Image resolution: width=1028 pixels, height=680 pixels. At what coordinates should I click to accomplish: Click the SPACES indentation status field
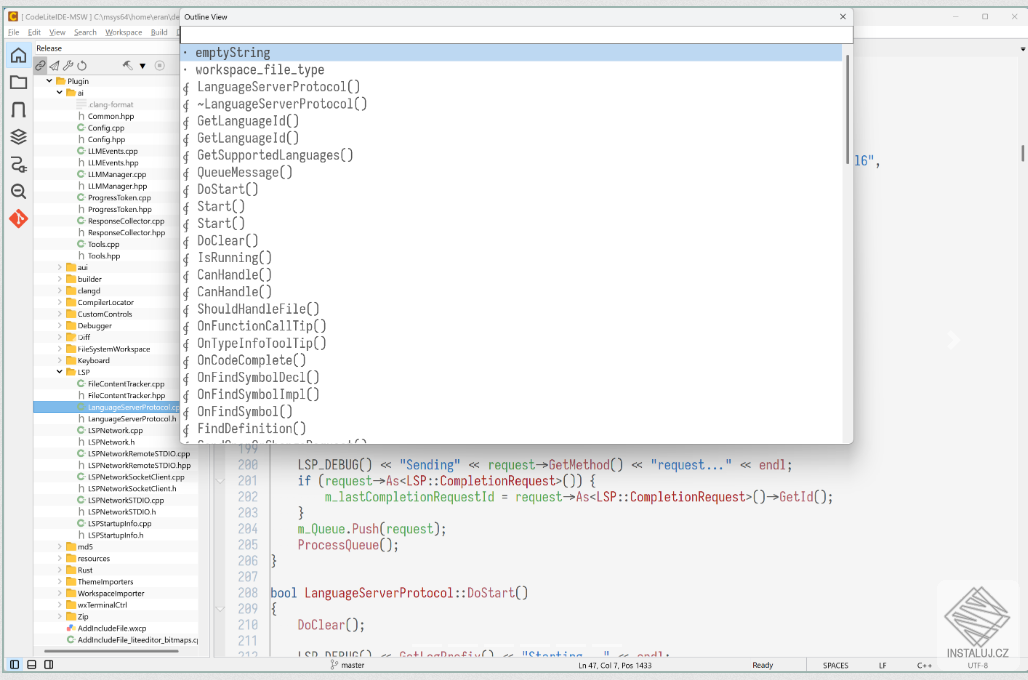pyautogui.click(x=835, y=665)
